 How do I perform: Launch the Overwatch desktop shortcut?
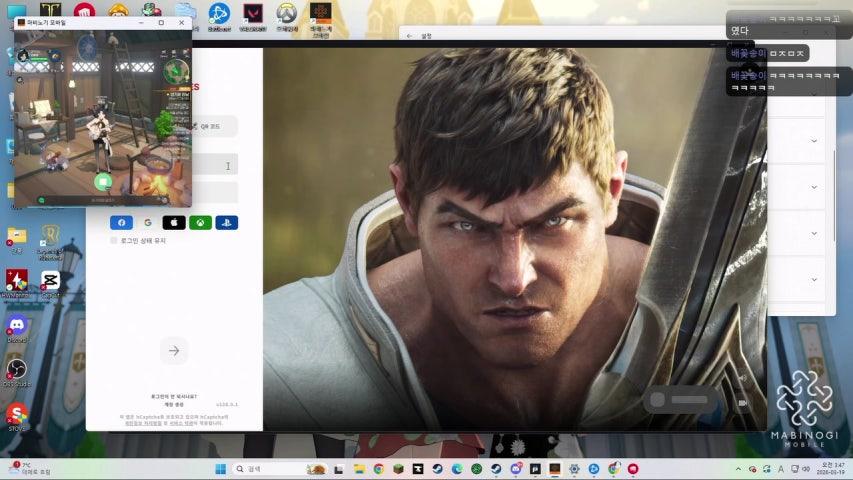[286, 15]
